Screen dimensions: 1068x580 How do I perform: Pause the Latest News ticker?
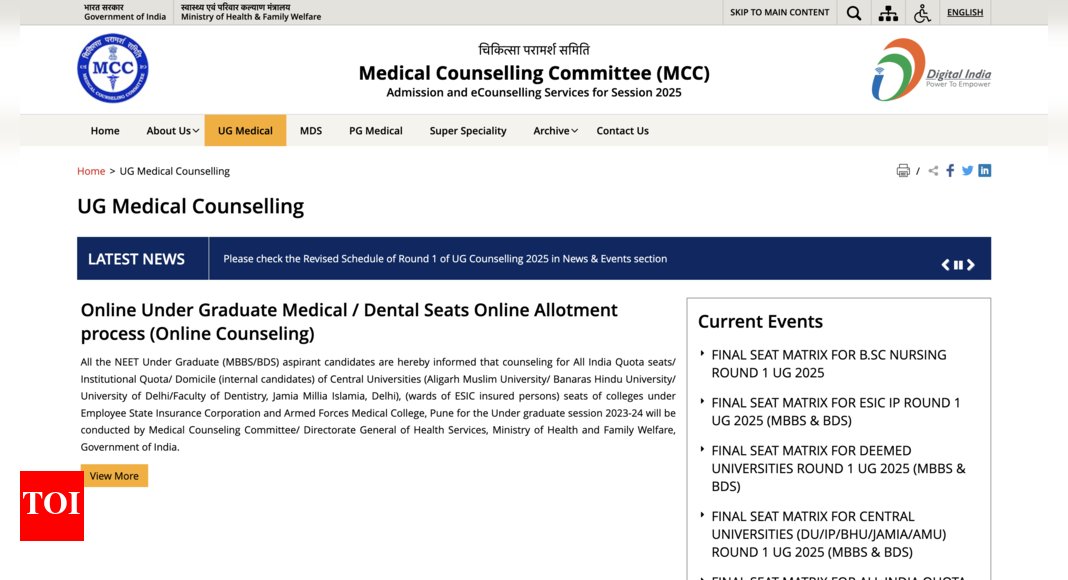click(x=958, y=265)
